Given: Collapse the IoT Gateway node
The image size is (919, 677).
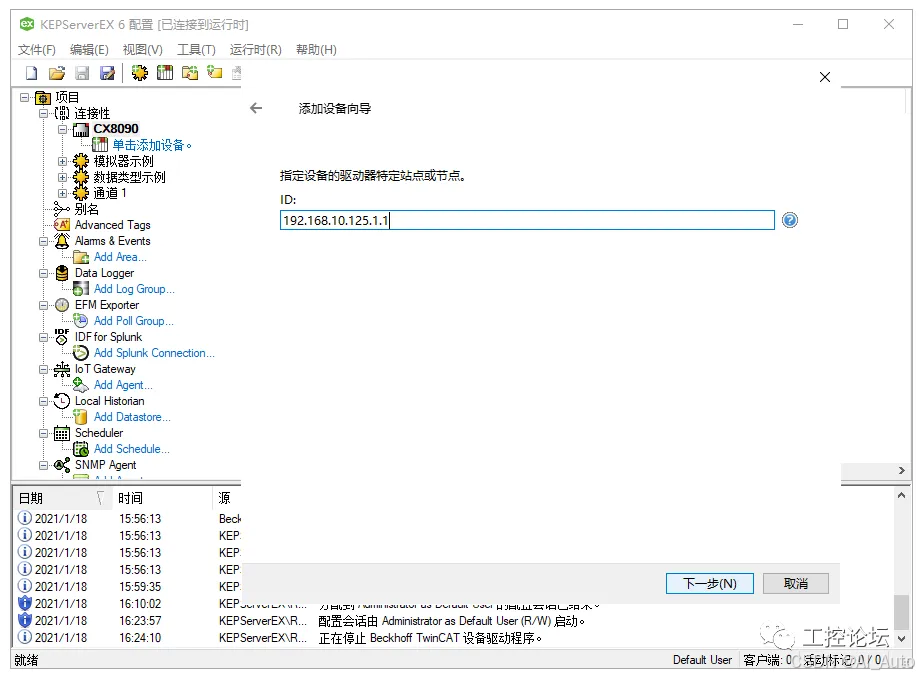Looking at the screenshot, I should tap(43, 370).
